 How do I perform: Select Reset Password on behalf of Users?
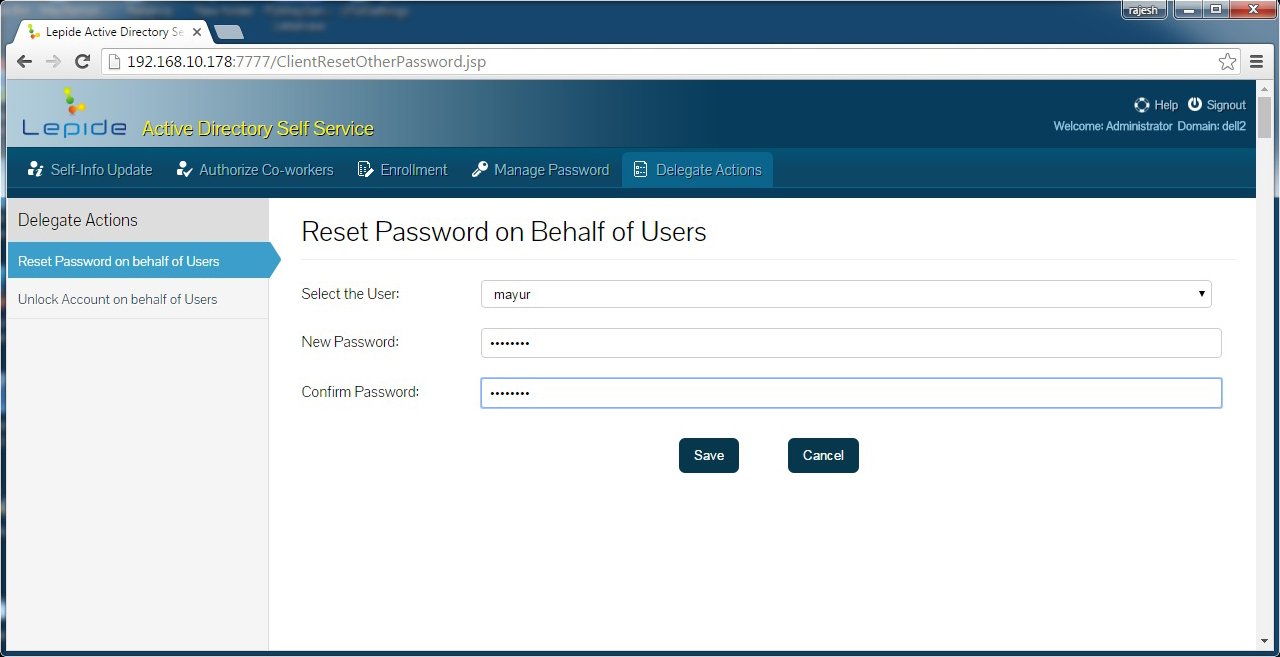[118, 262]
